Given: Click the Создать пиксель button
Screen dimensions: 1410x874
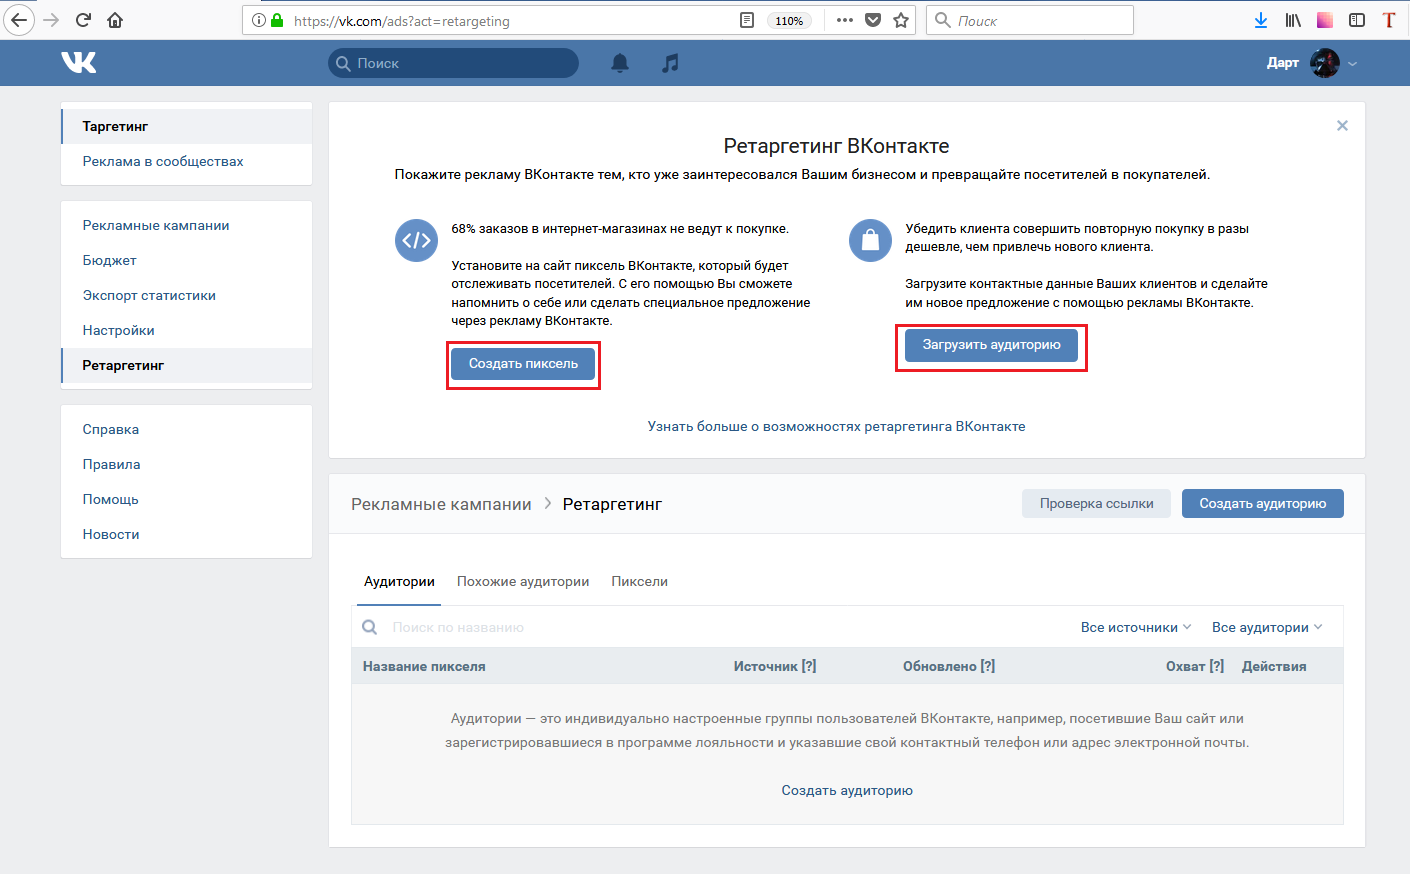Looking at the screenshot, I should pyautogui.click(x=523, y=364).
